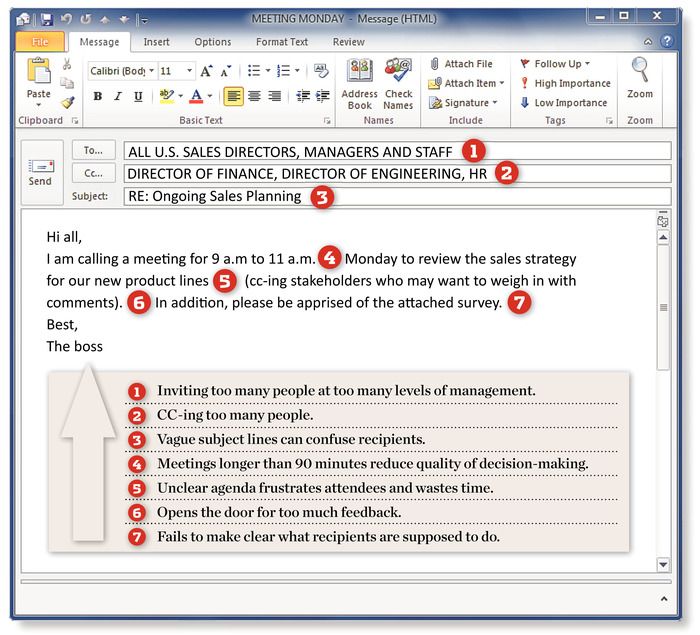The height and width of the screenshot is (635, 700).
Task: Toggle High Importance tag
Action: tap(564, 83)
